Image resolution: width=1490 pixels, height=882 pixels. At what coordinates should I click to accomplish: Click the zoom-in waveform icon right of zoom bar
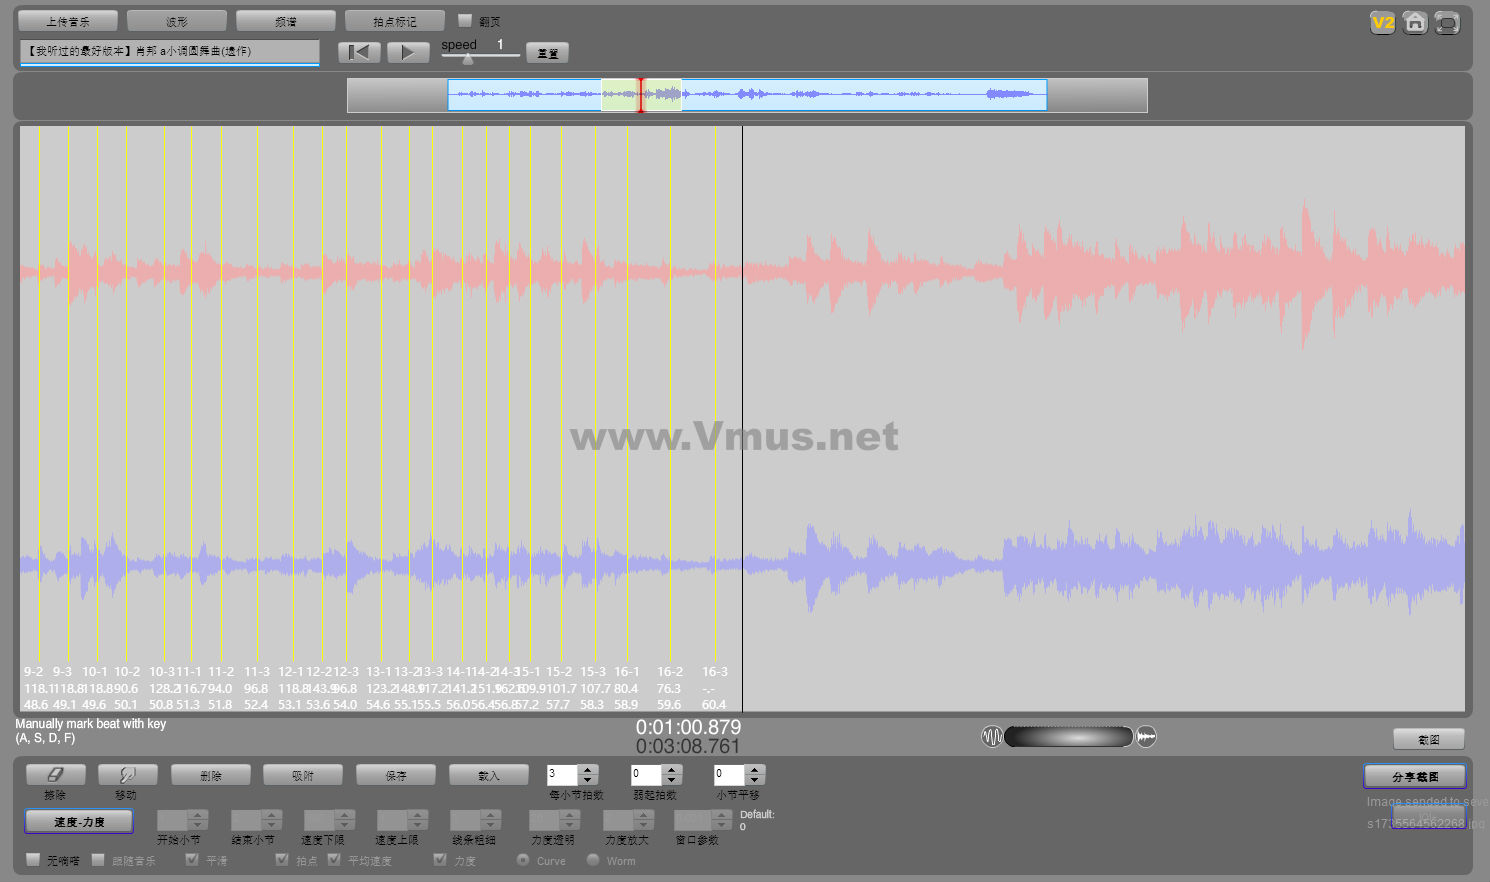pos(1146,737)
